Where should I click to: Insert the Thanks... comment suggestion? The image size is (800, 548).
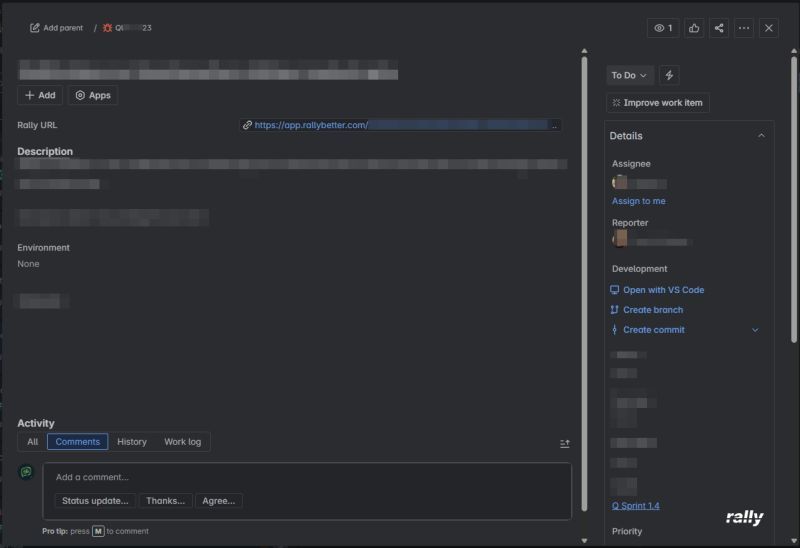tap(165, 501)
